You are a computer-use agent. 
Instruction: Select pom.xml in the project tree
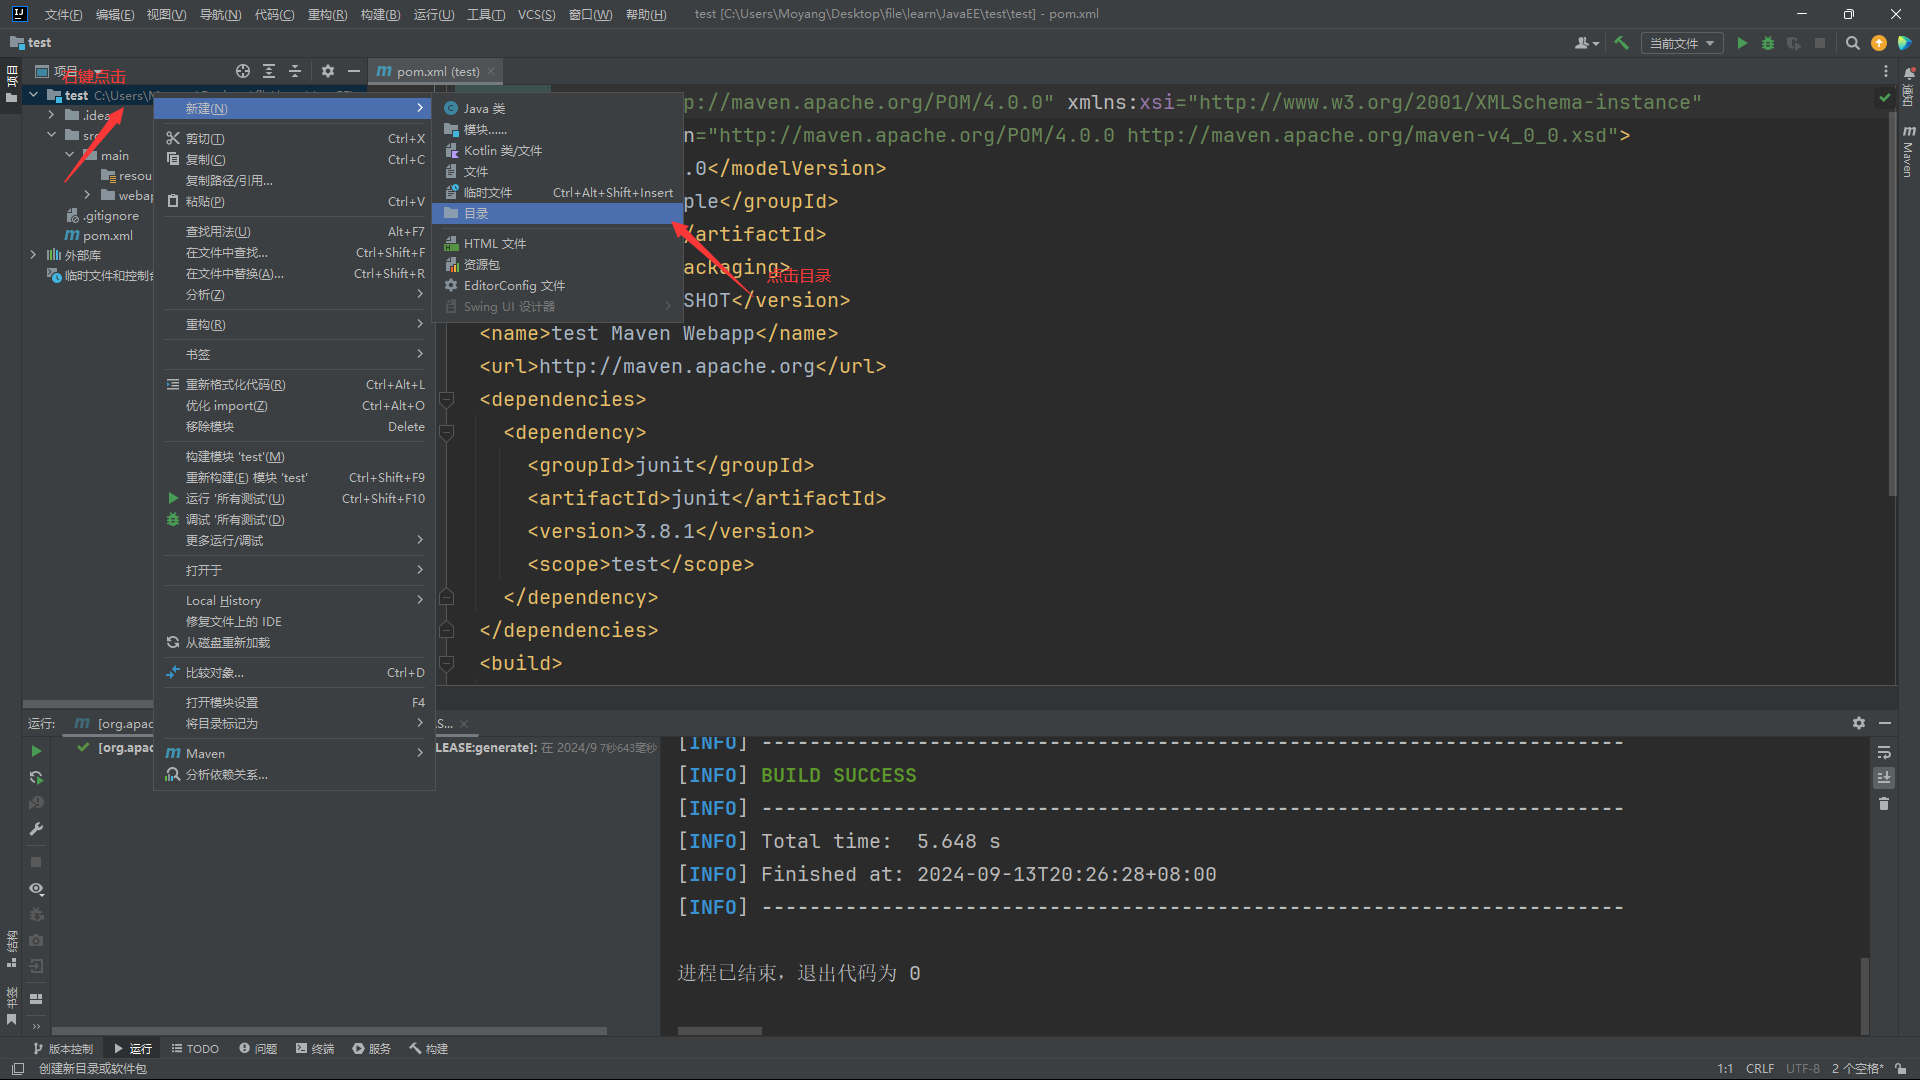point(99,236)
